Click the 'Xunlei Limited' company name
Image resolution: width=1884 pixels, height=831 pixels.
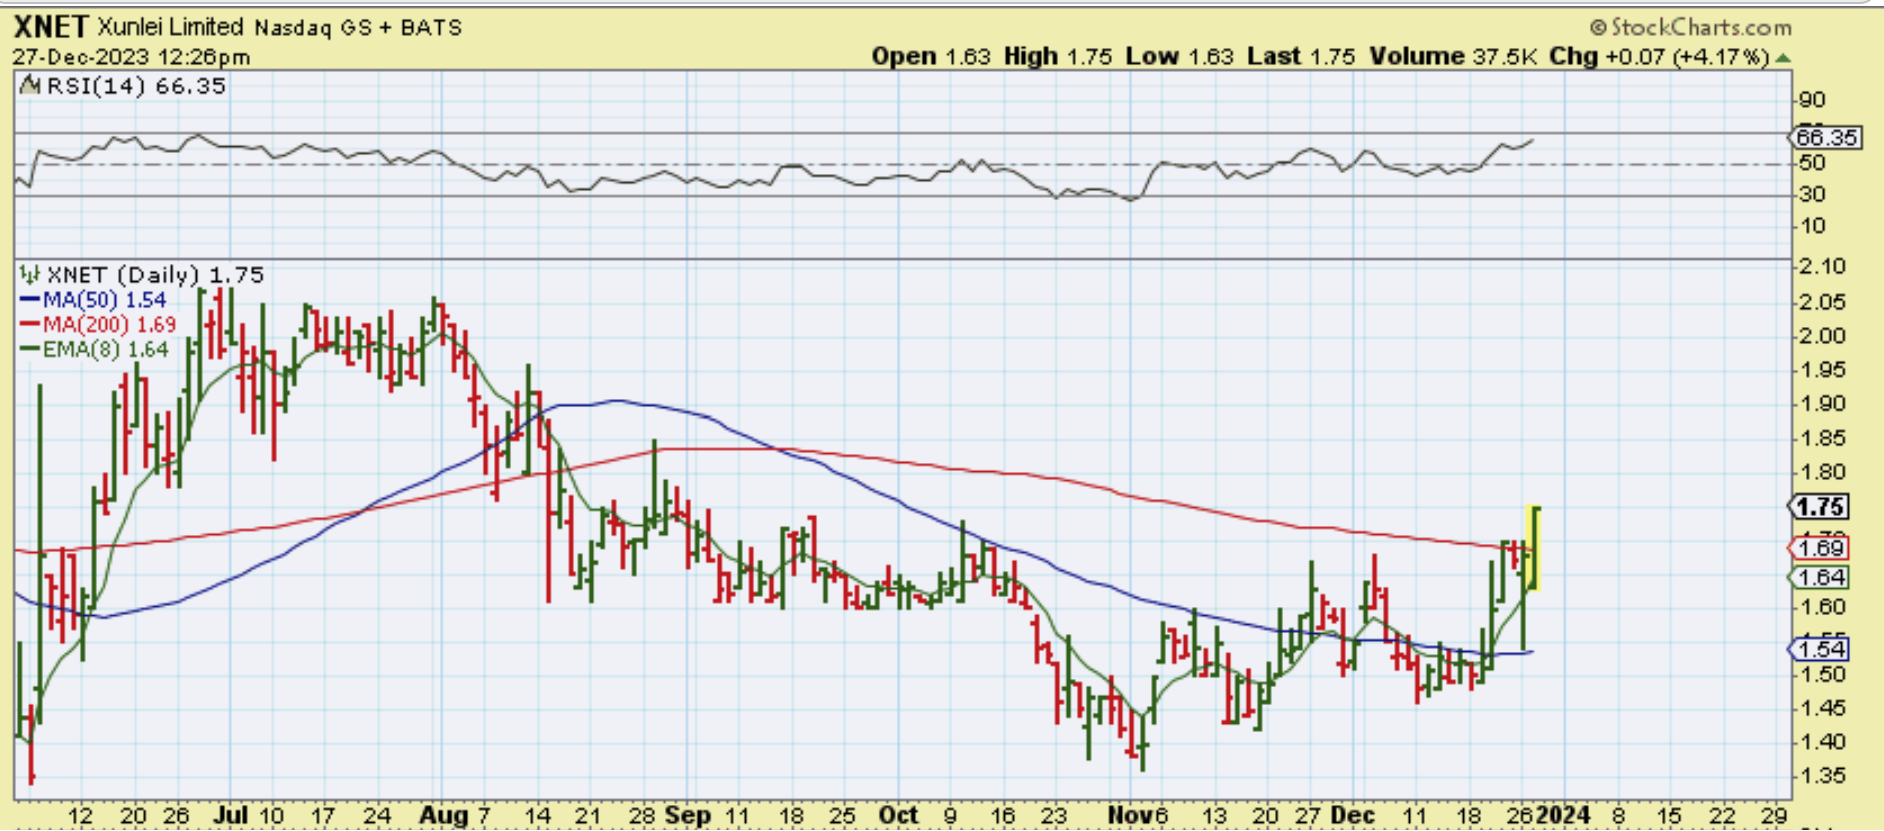(171, 27)
